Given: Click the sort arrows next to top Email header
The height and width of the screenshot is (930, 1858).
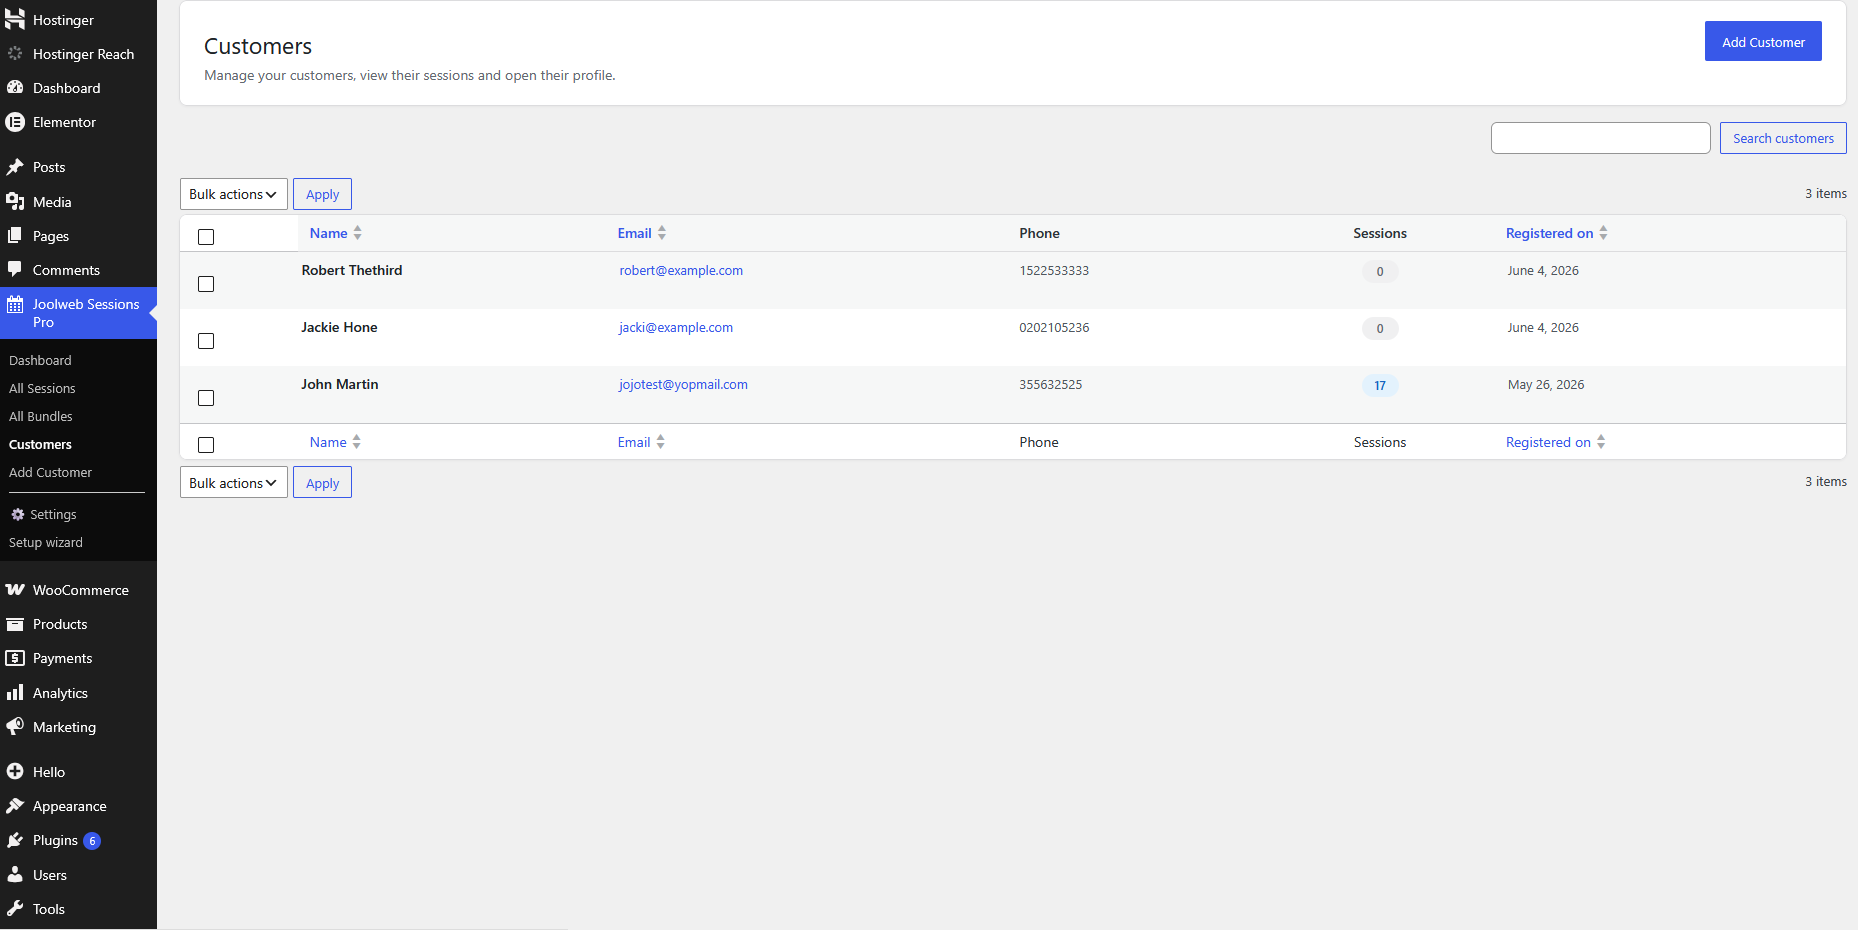Looking at the screenshot, I should pyautogui.click(x=661, y=233).
